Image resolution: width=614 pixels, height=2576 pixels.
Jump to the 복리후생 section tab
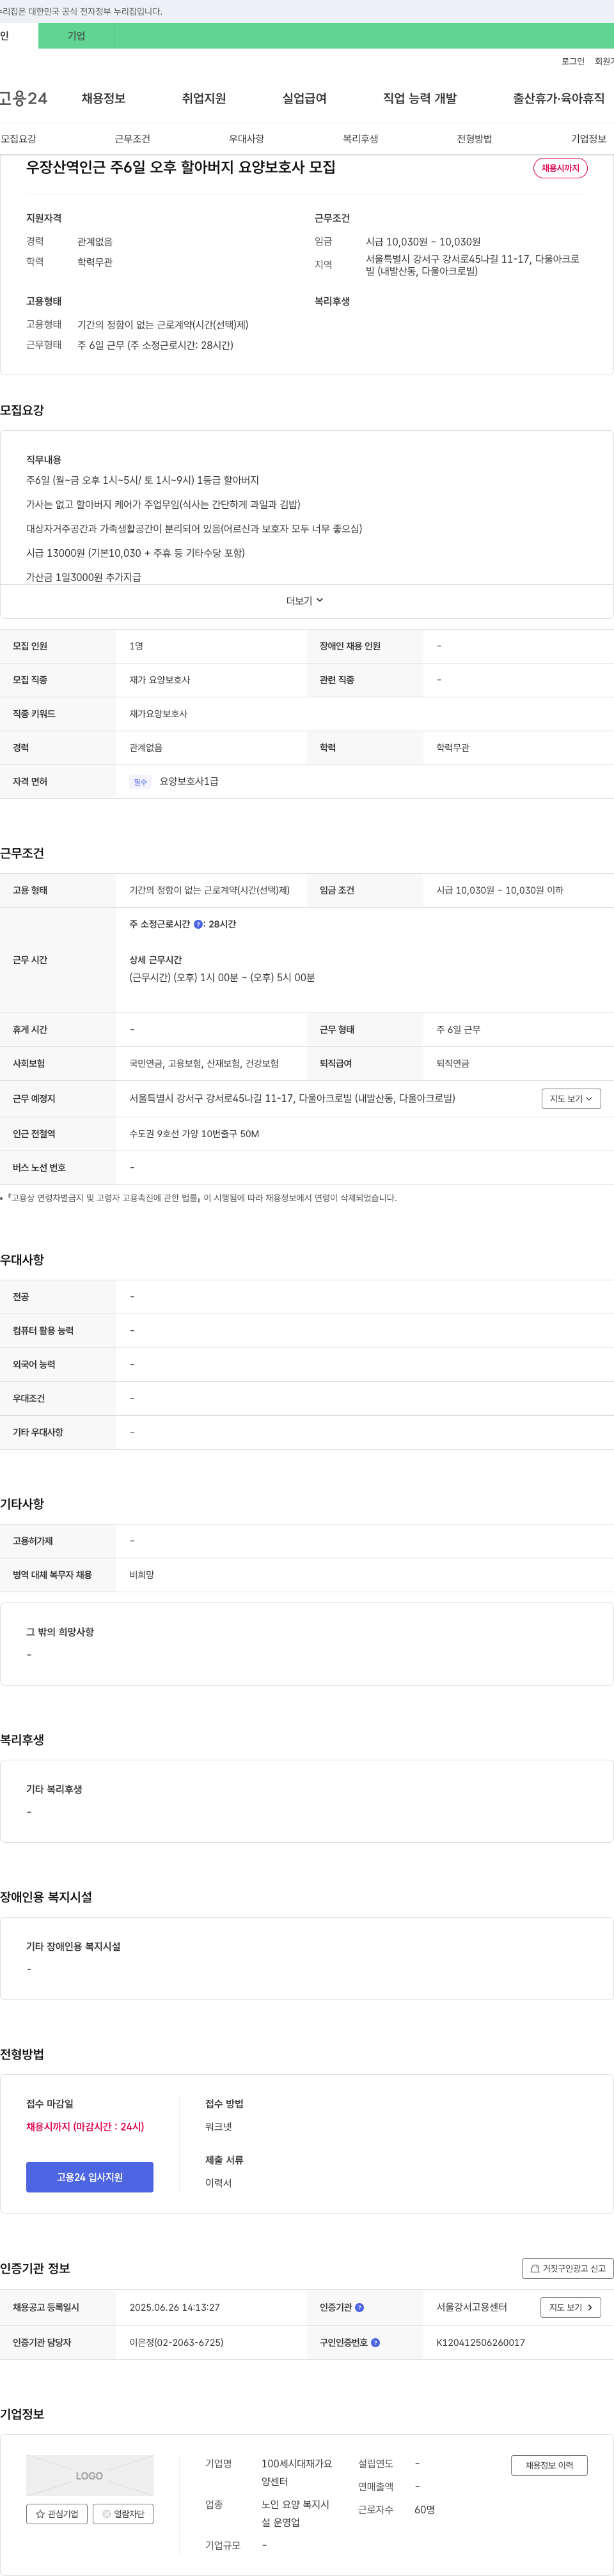pyautogui.click(x=360, y=139)
